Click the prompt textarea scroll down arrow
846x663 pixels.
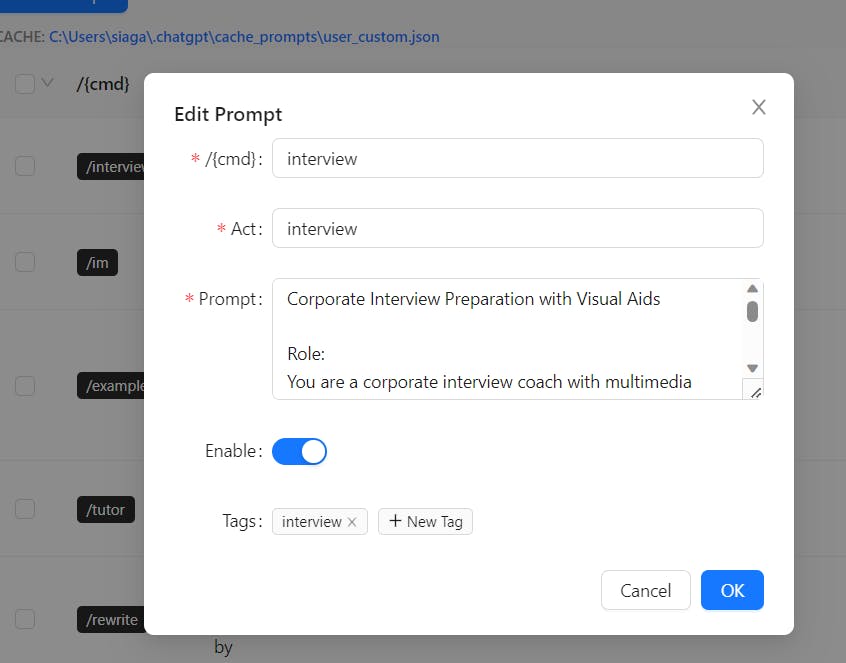[752, 368]
